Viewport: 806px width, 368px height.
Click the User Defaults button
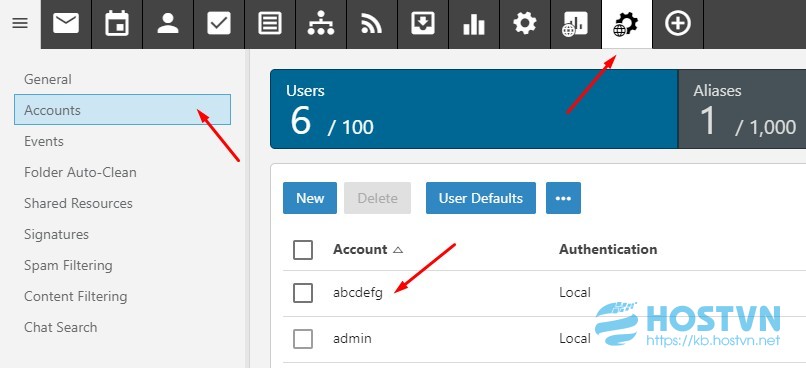(481, 198)
